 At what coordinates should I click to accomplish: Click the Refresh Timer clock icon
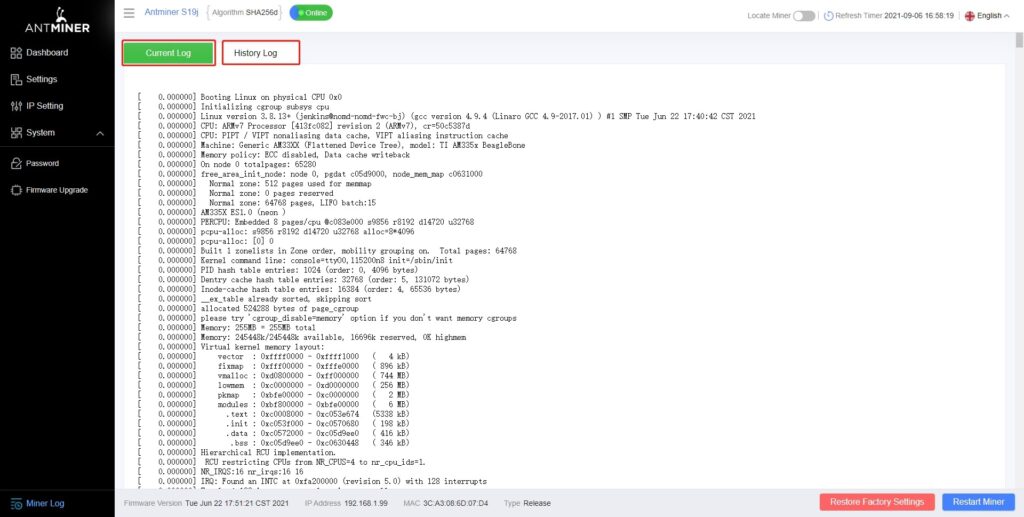pos(828,16)
